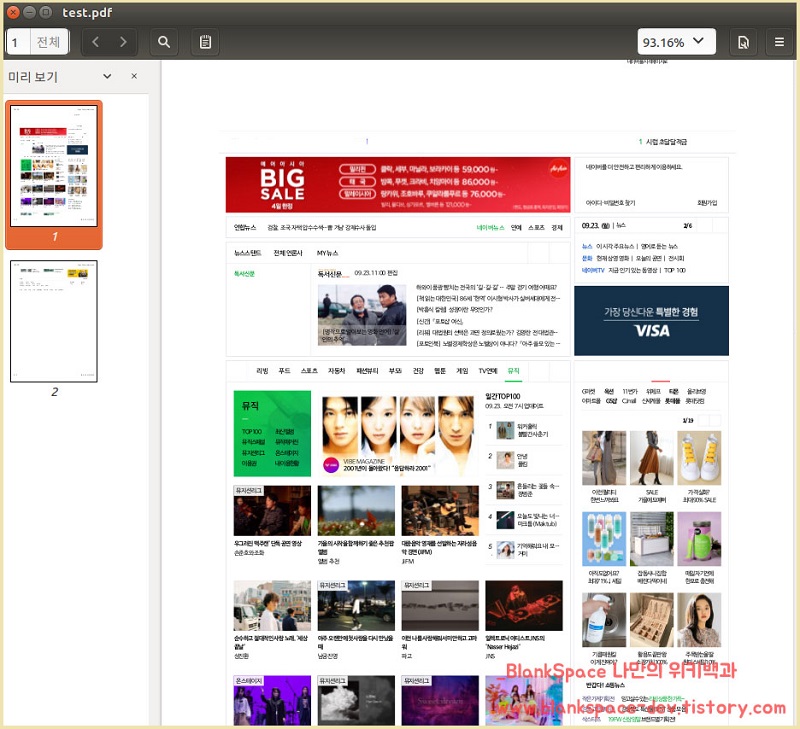Click the 일간TOP100 heading
This screenshot has height=729, width=800.
pos(503,396)
